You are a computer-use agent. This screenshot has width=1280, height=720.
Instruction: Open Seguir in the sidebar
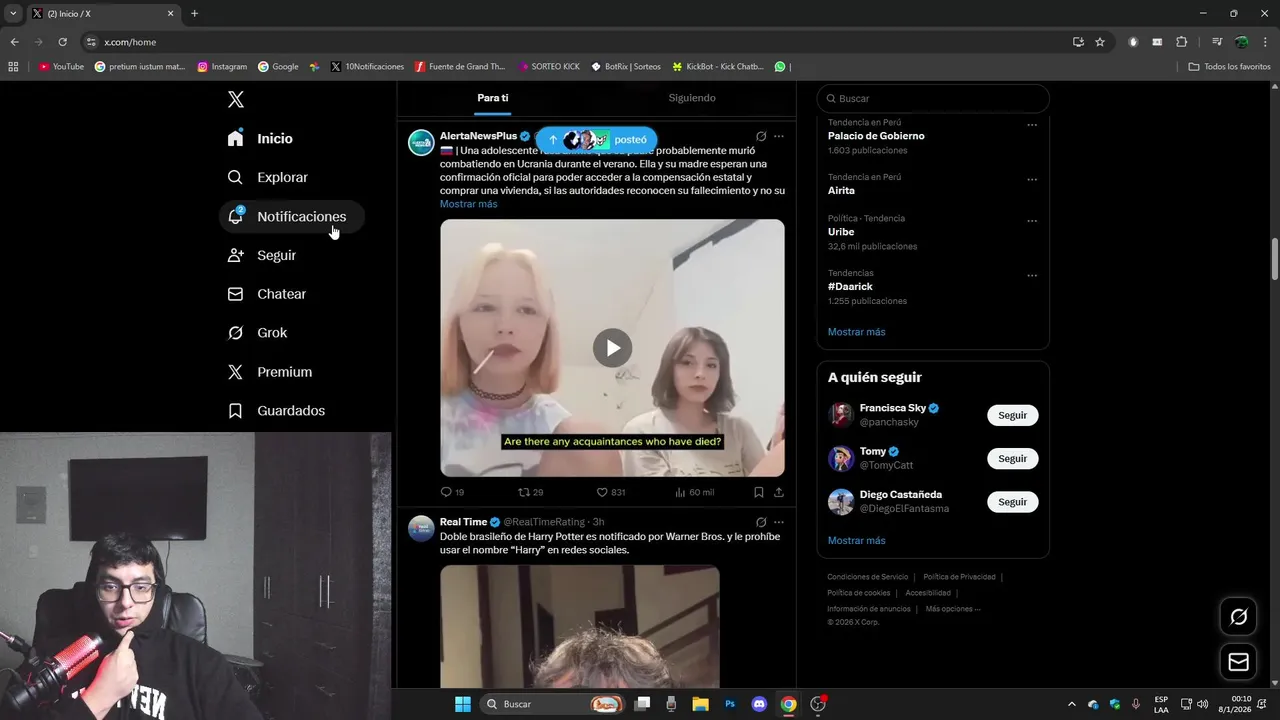[x=263, y=255]
